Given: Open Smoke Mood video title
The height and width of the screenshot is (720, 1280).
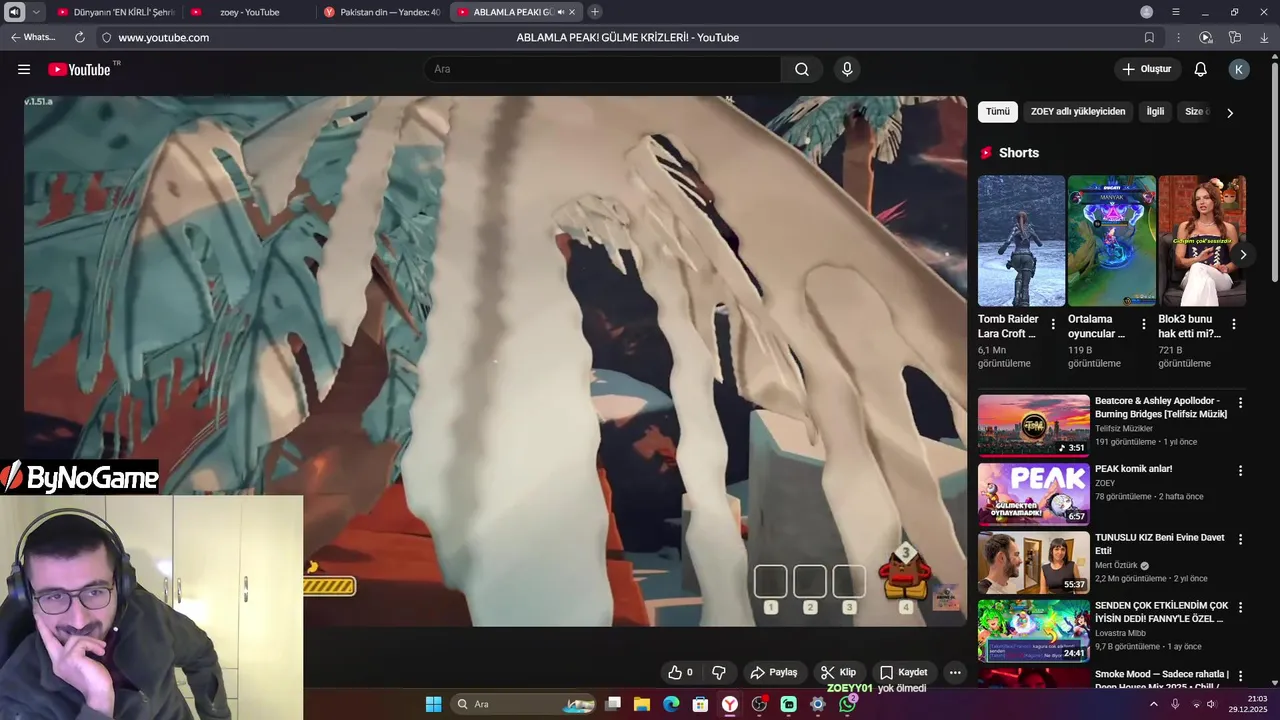Looking at the screenshot, I should click(1161, 680).
